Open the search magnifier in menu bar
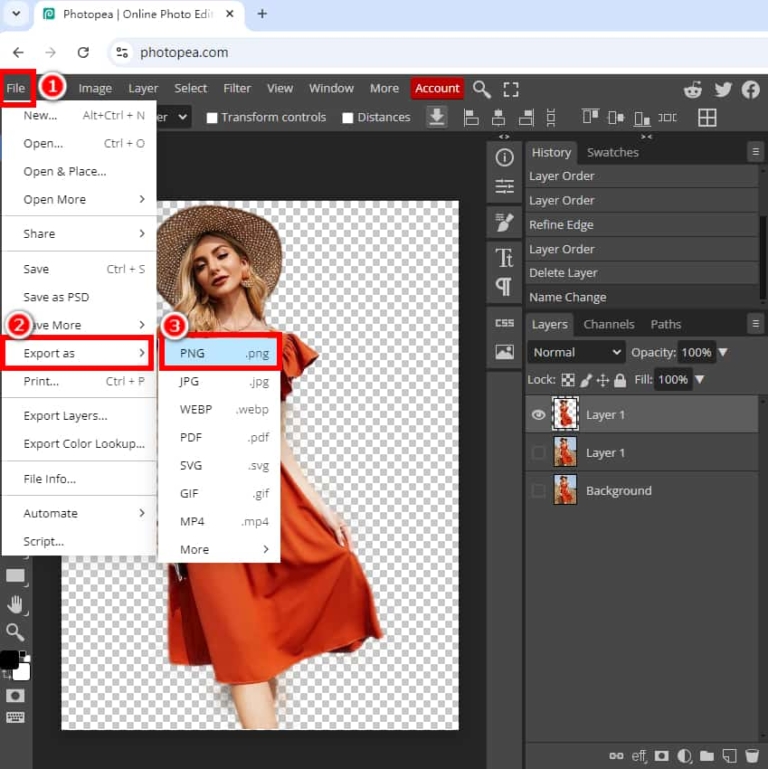Screen dimensions: 768x769 coord(482,89)
